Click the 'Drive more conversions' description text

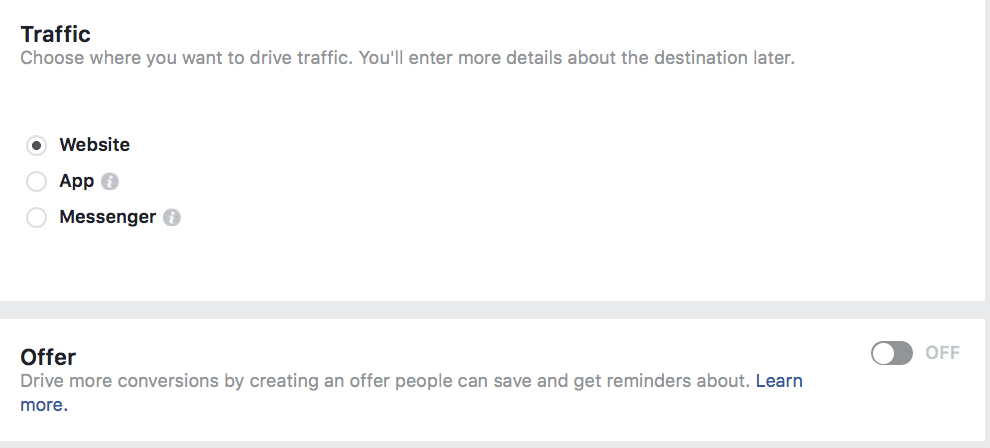(380, 381)
